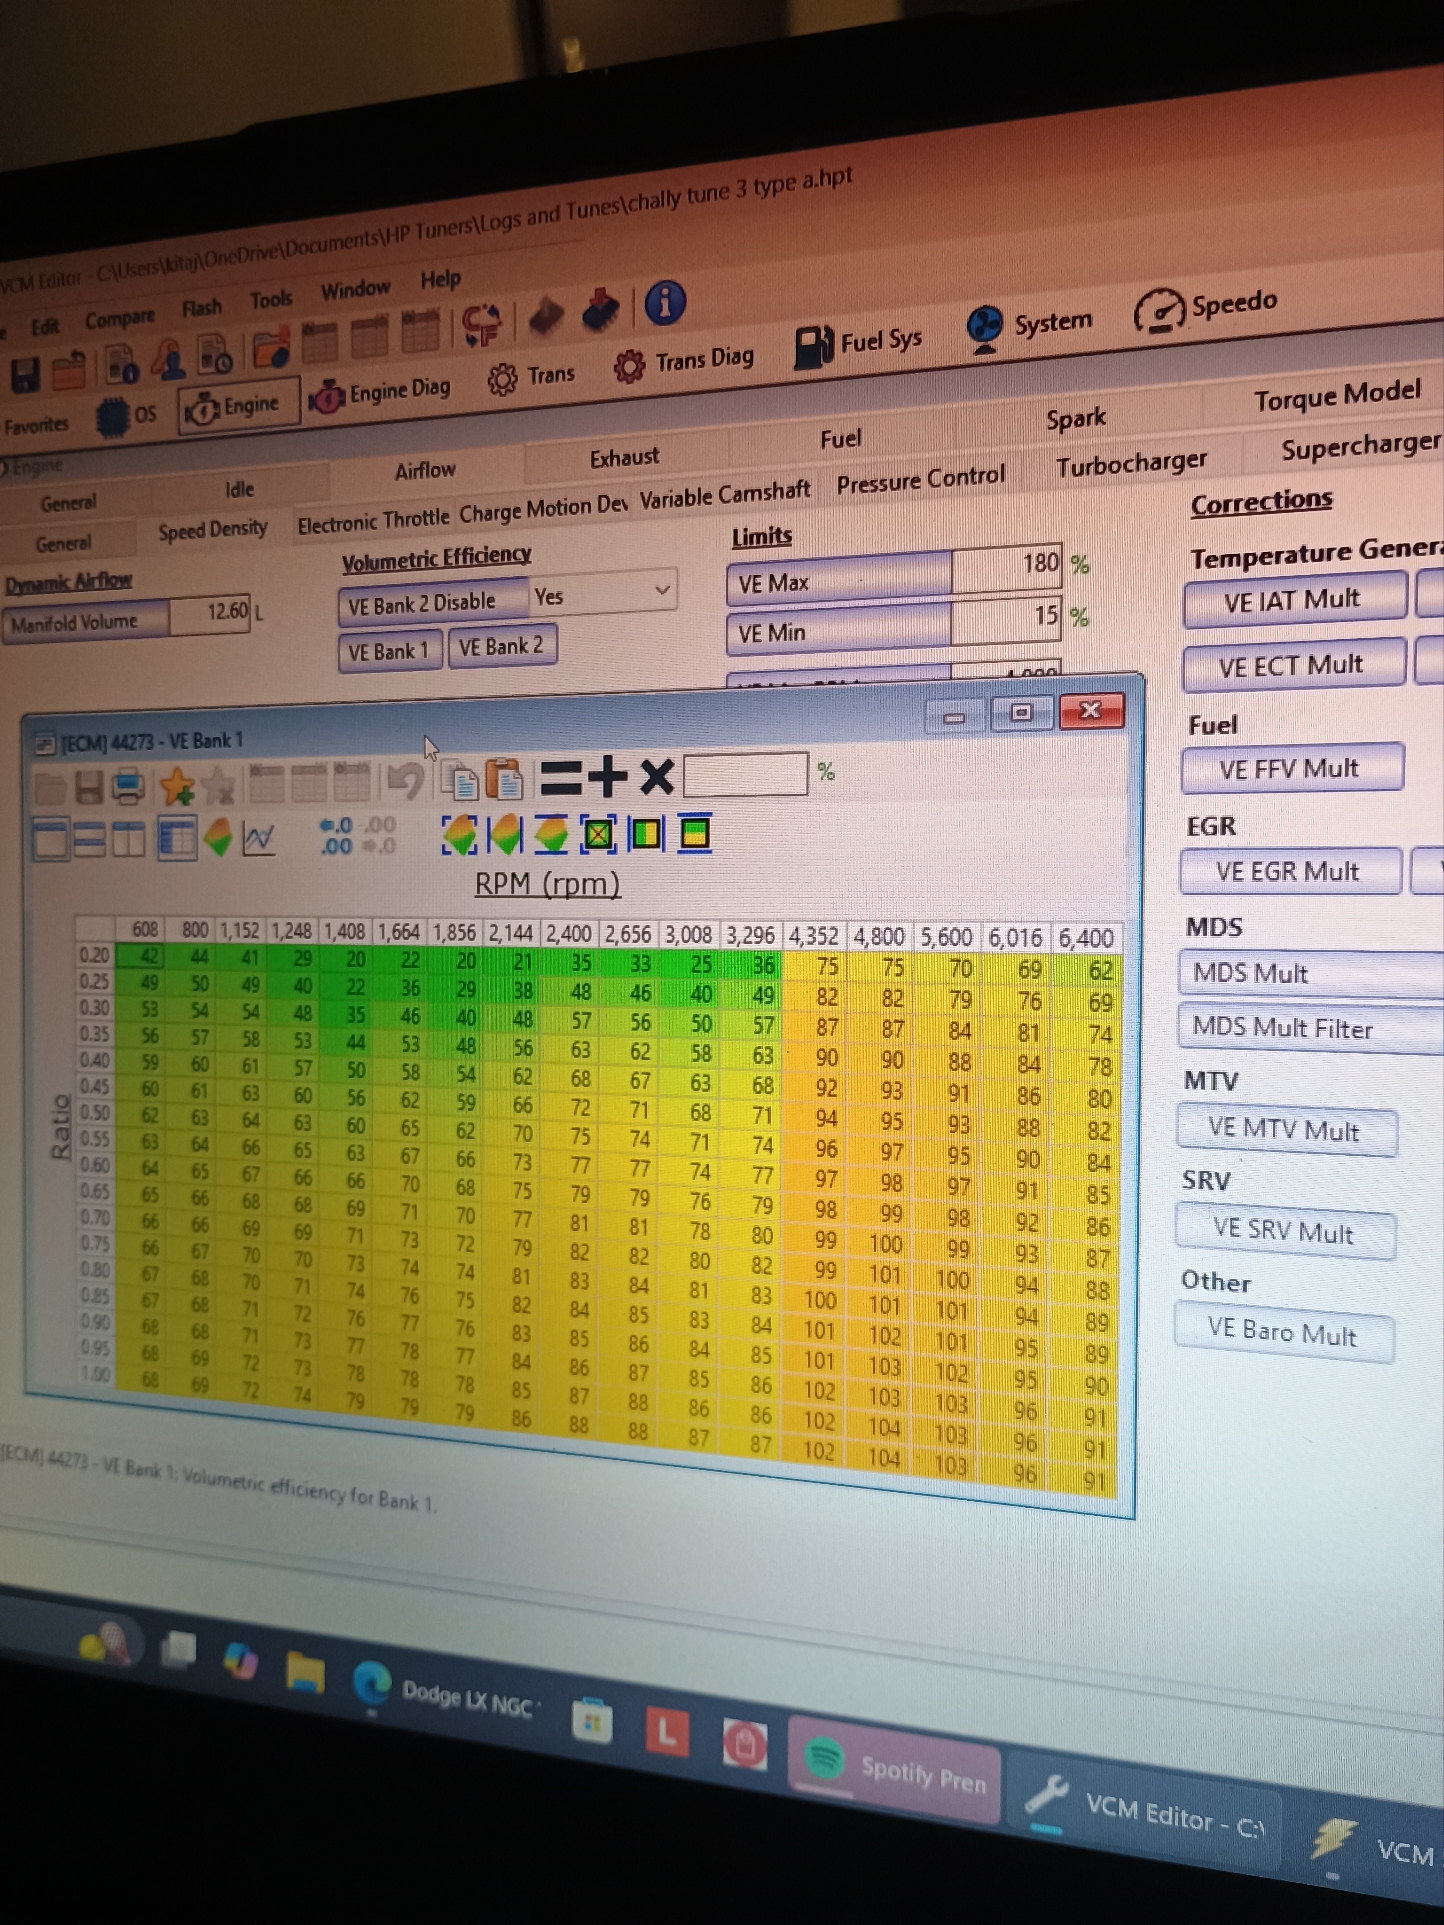Click the plus add-value icon

[x=607, y=776]
